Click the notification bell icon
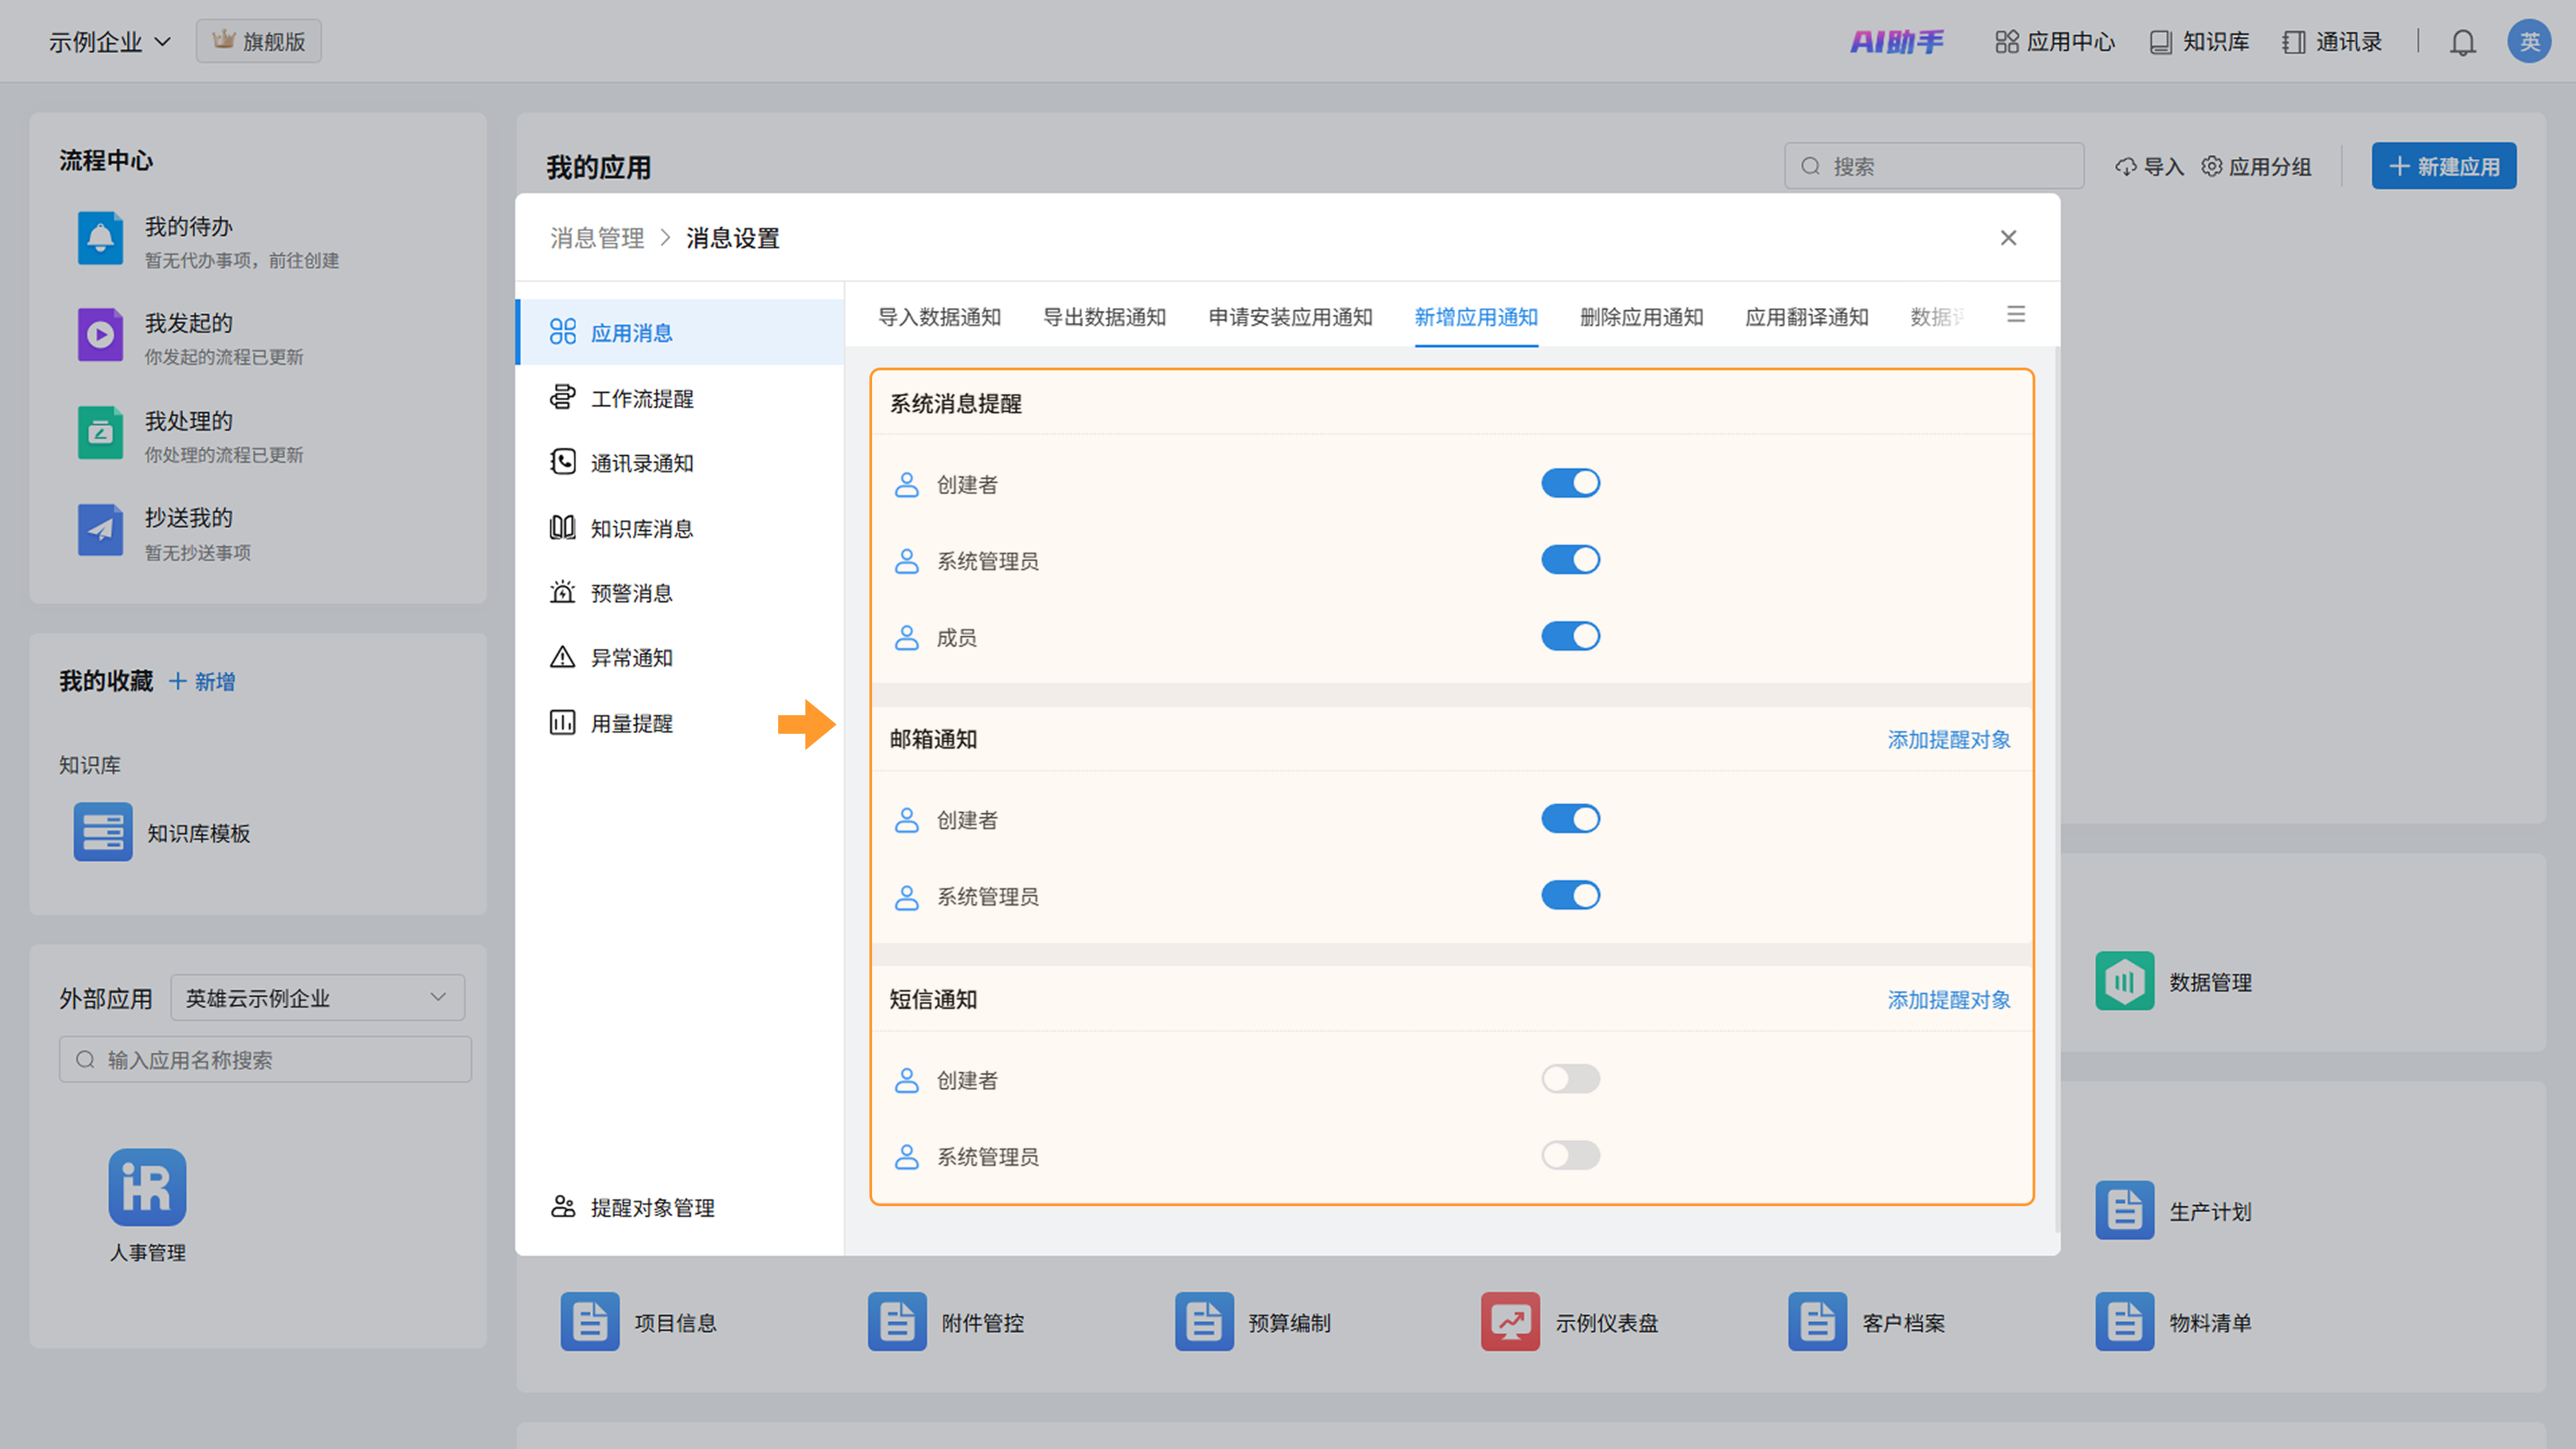2576x1449 pixels. (2462, 42)
